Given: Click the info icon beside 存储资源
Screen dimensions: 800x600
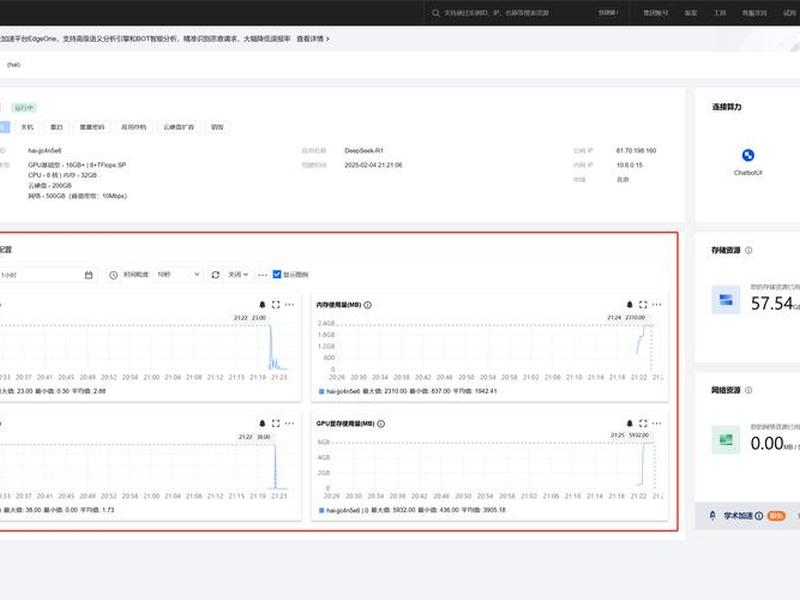Looking at the screenshot, I should [748, 250].
